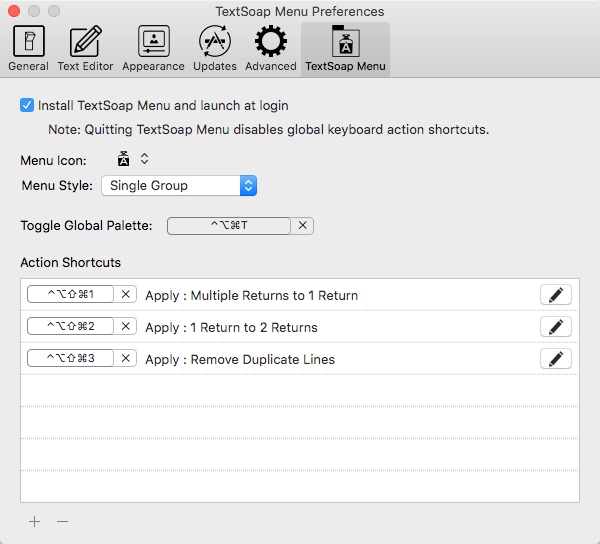The image size is (600, 544).
Task: Select the TextSoap Menu tab
Action: click(345, 48)
